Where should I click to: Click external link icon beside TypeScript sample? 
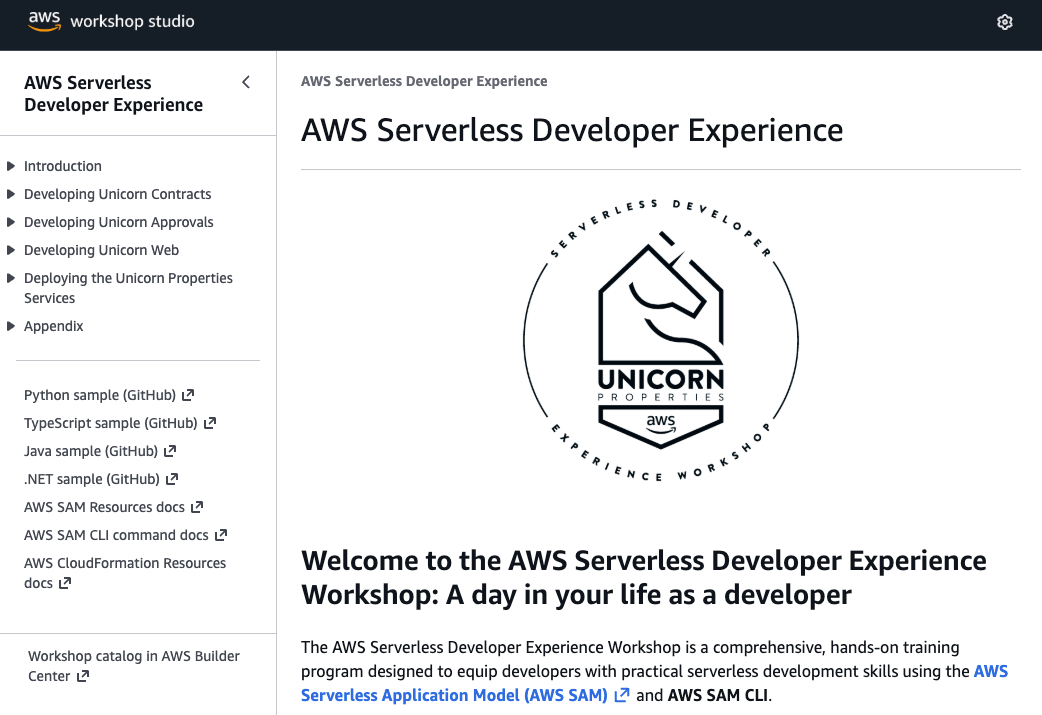pos(210,423)
